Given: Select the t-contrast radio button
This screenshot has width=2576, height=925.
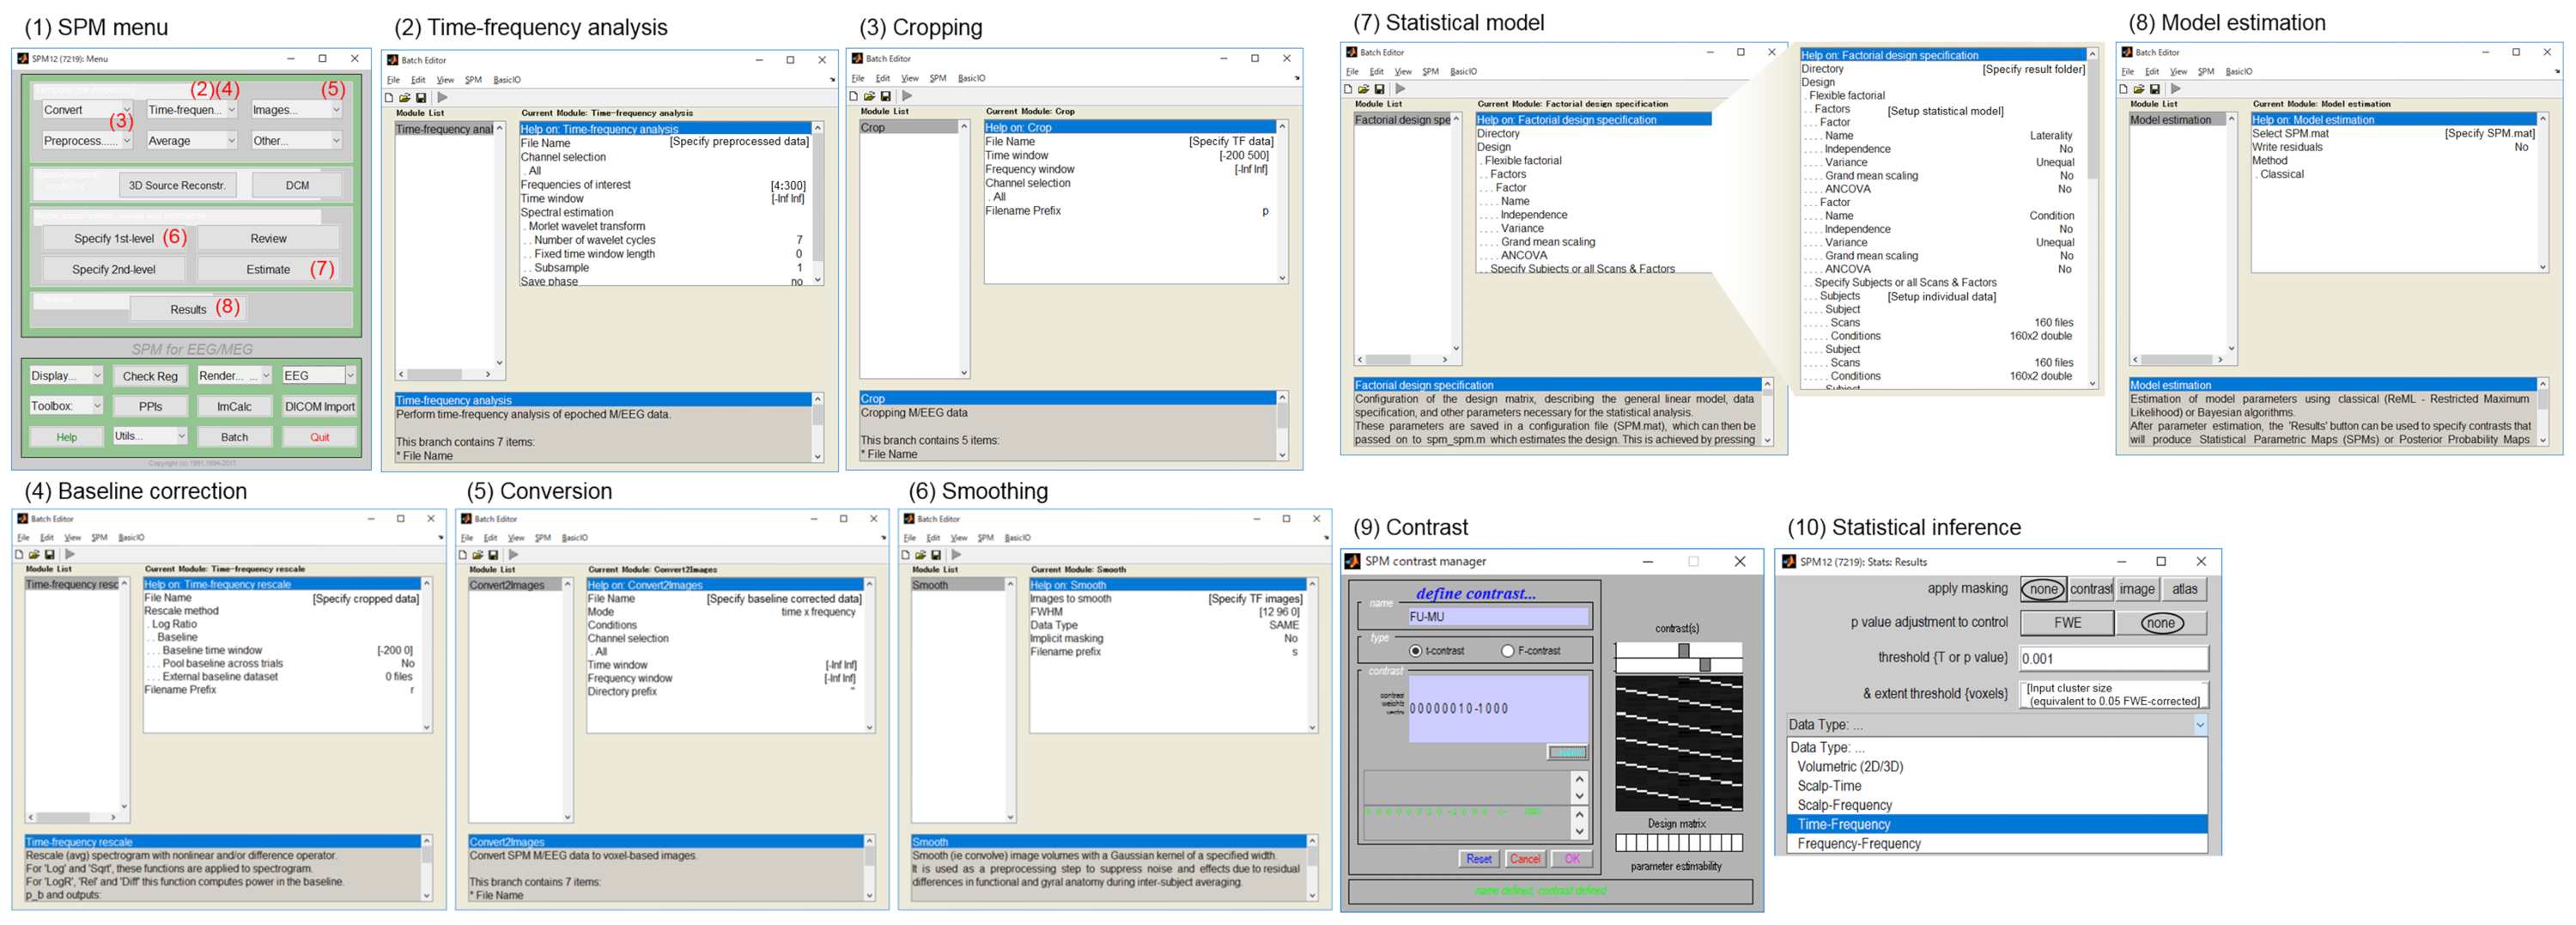Looking at the screenshot, I should tap(1415, 652).
